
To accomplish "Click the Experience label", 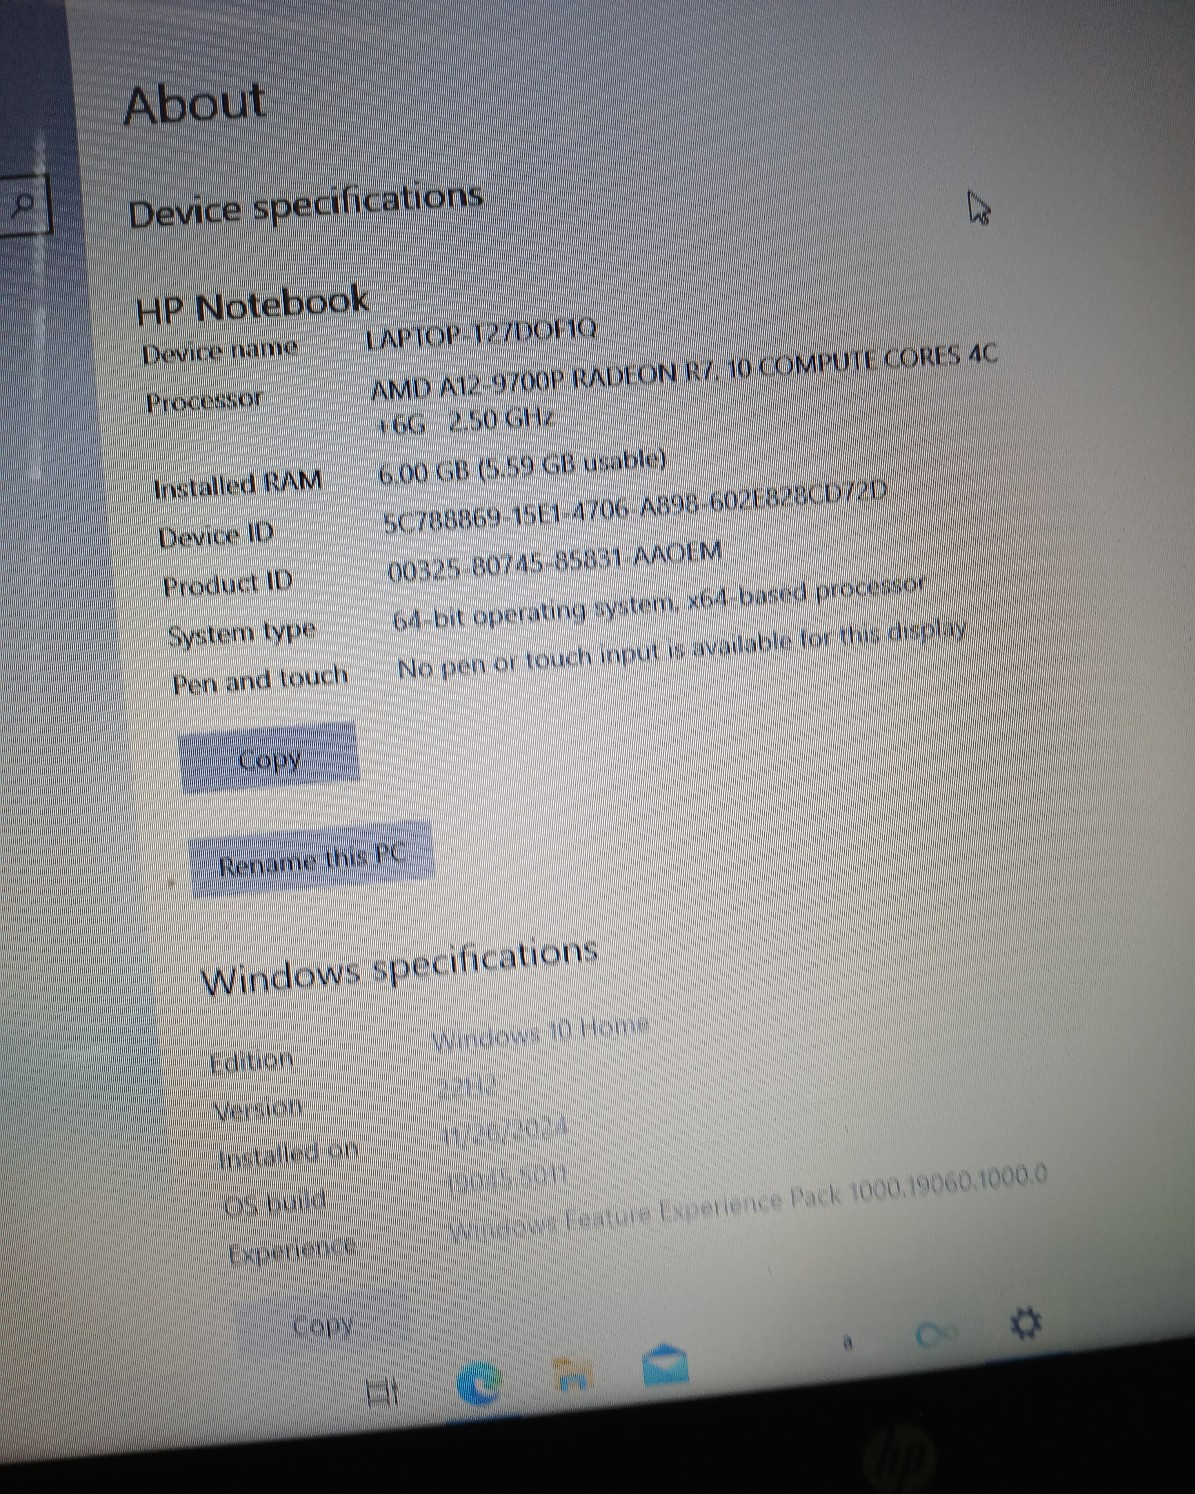I will click(292, 1249).
